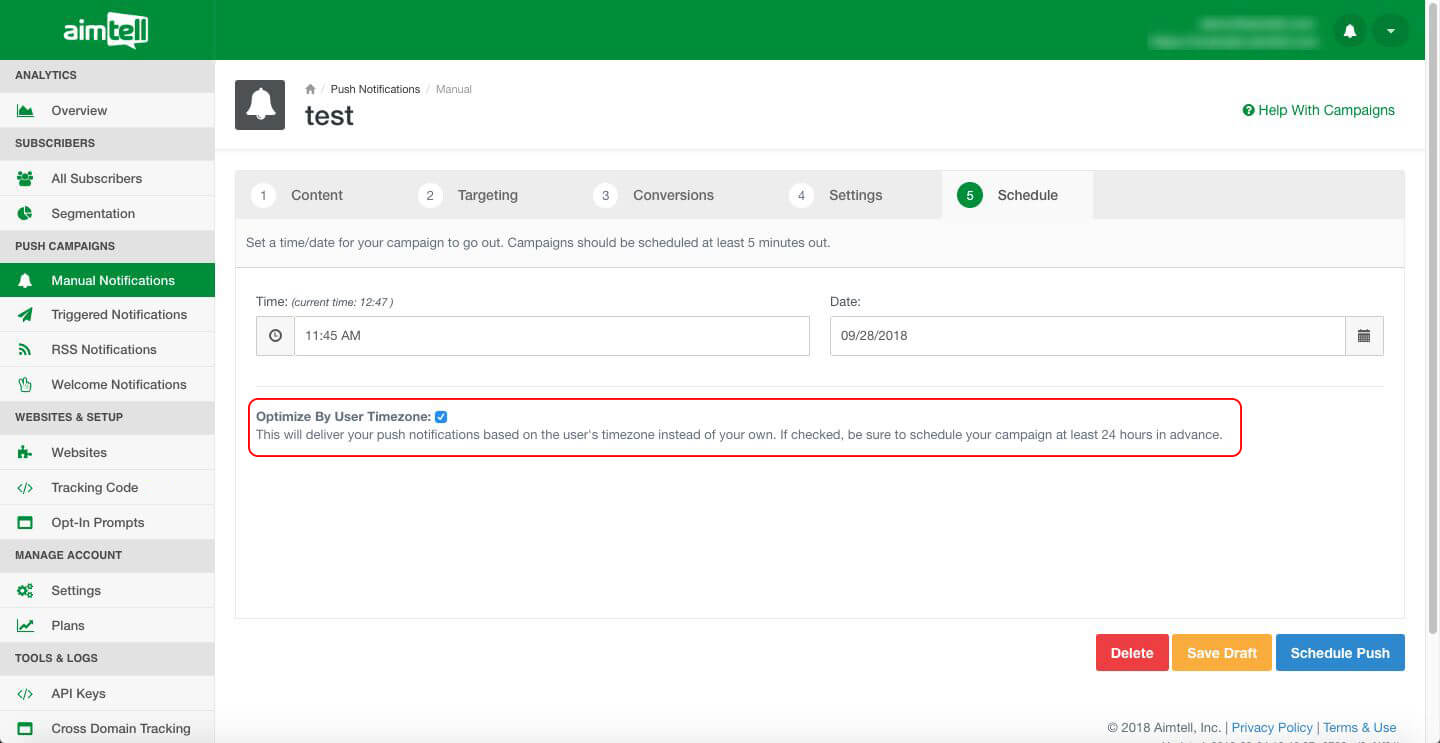Go to the Conversions step tab

point(655,195)
